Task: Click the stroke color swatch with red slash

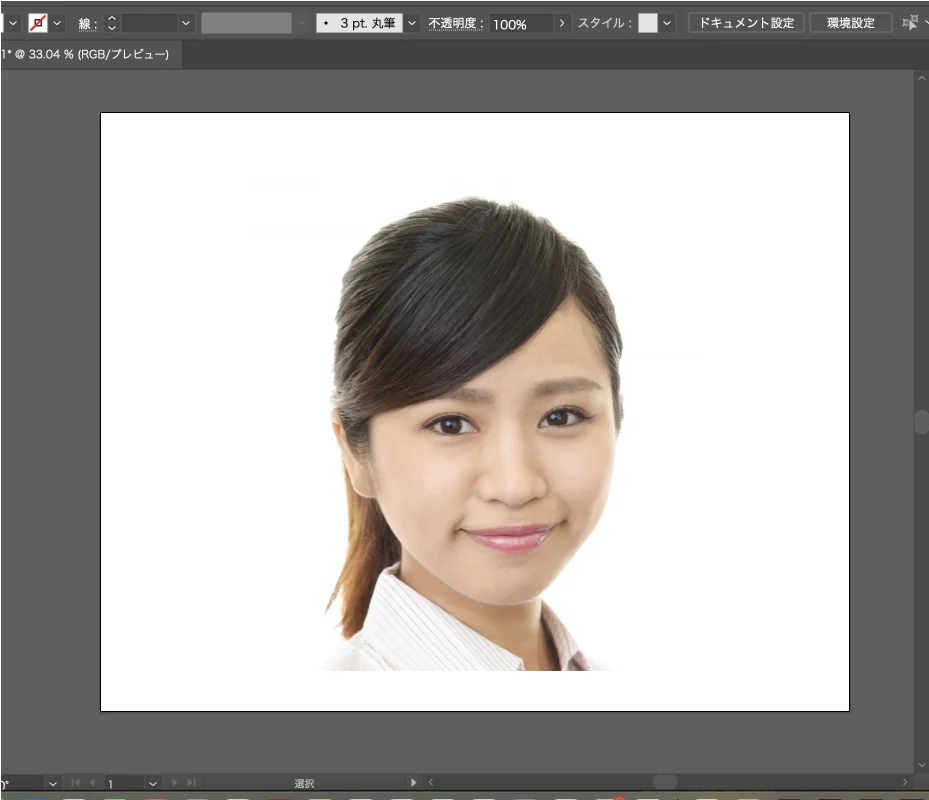Action: coord(38,23)
